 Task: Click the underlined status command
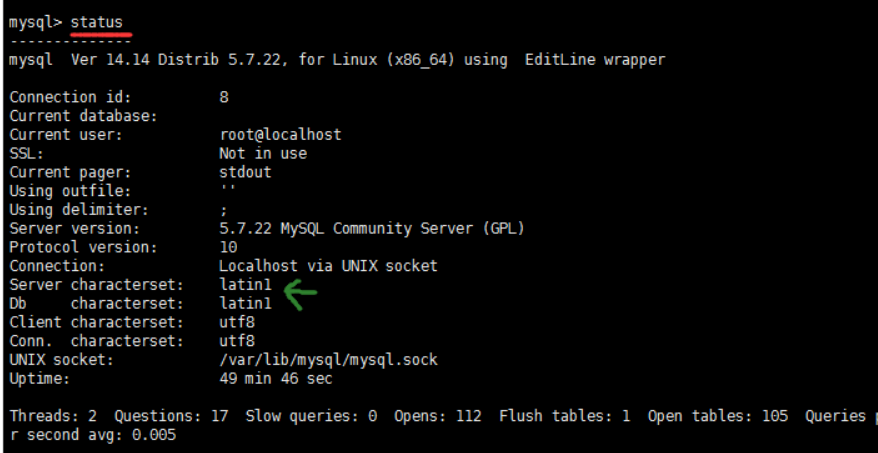(98, 21)
